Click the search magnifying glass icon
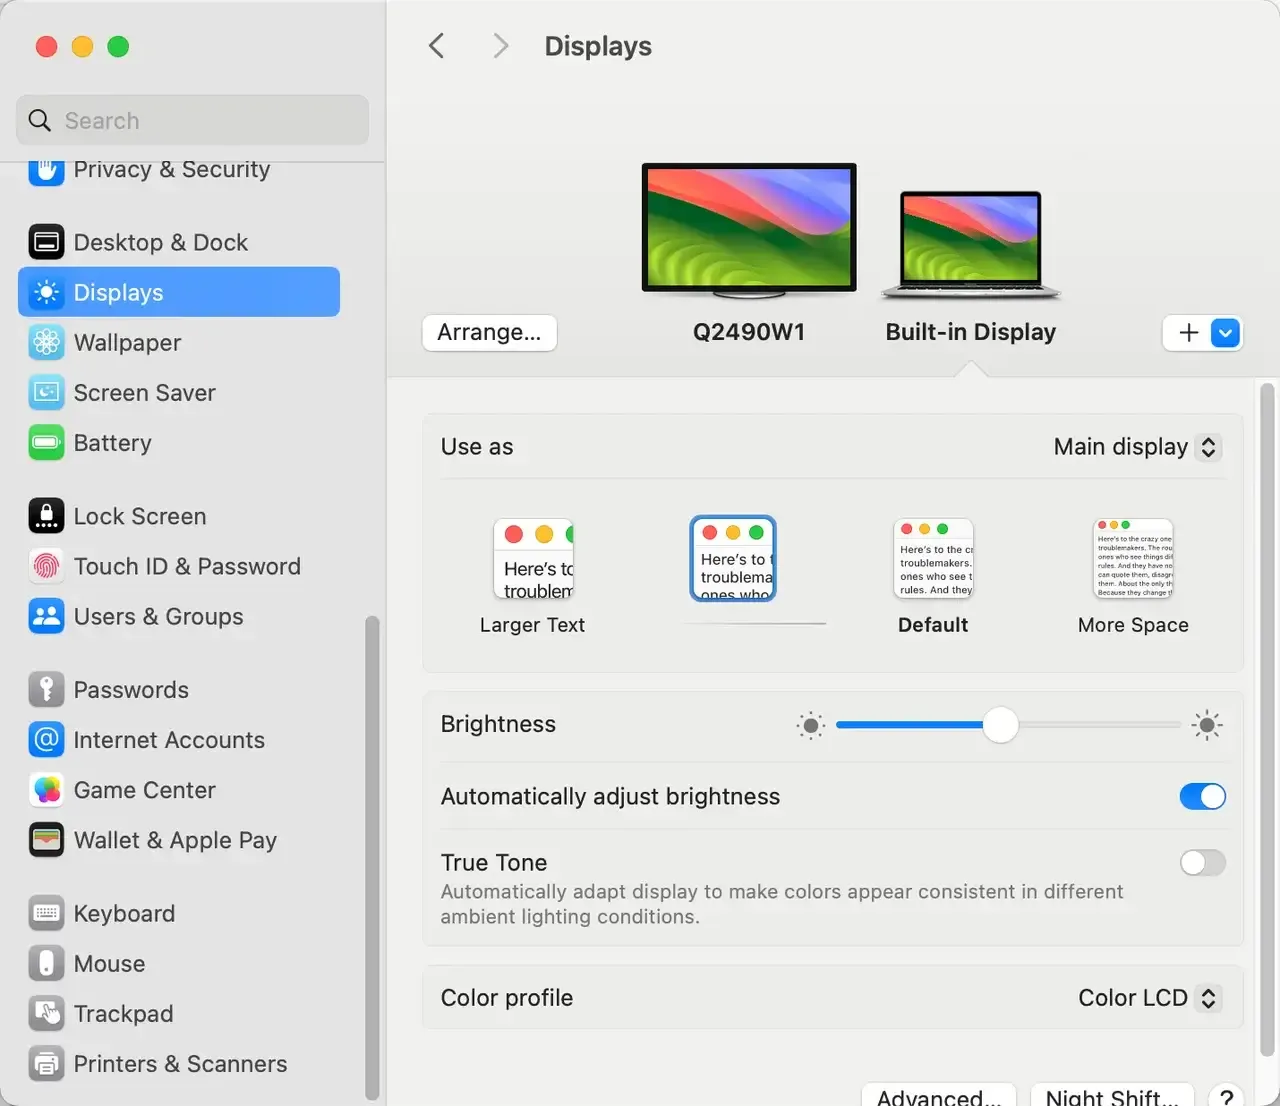Viewport: 1280px width, 1106px height. (40, 120)
